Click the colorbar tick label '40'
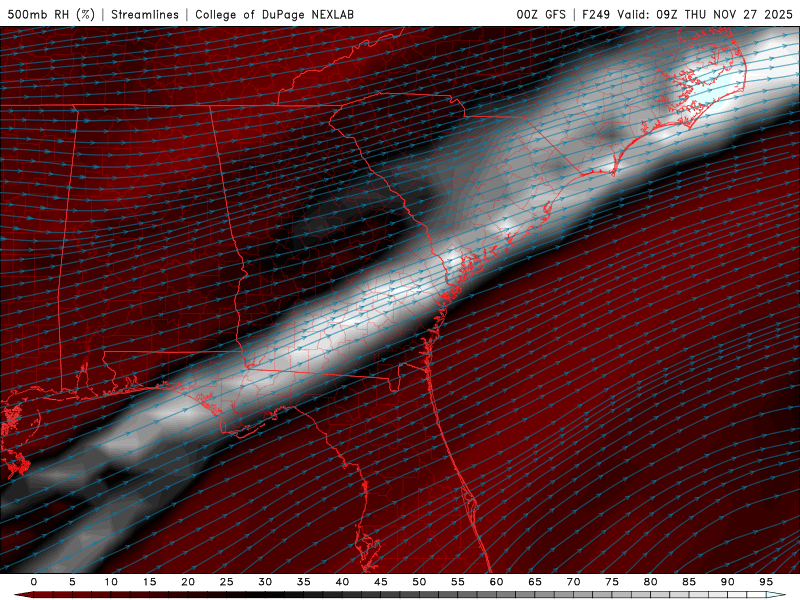This screenshot has height=600, width=800. click(342, 582)
